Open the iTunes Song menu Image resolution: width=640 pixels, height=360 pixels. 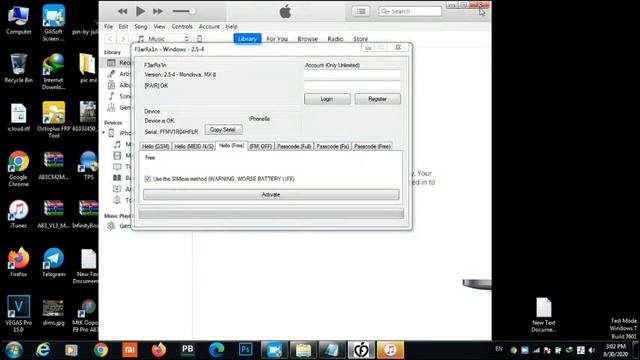tap(140, 27)
